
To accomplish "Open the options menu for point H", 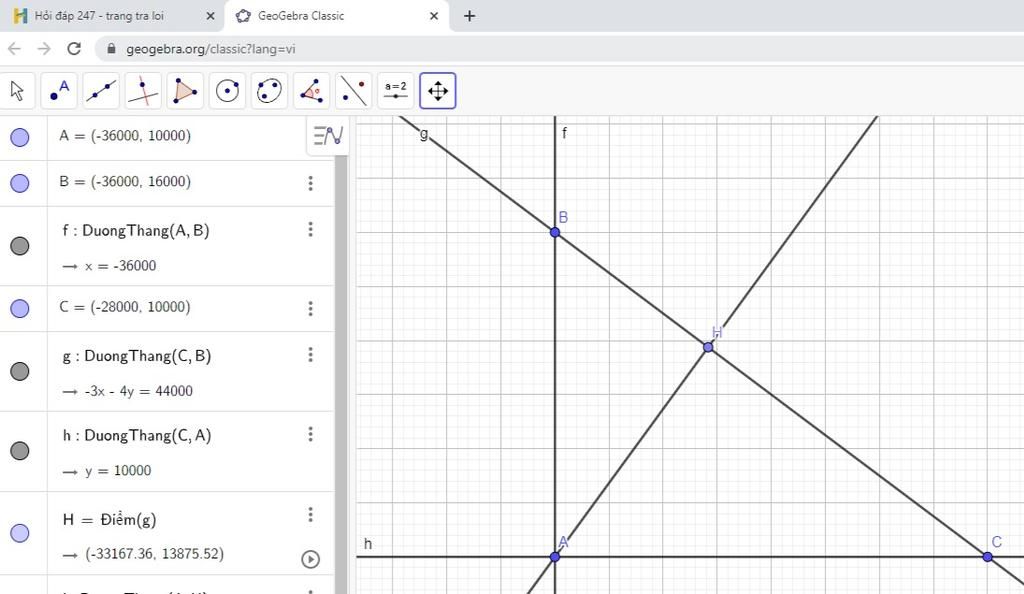I will click(311, 515).
